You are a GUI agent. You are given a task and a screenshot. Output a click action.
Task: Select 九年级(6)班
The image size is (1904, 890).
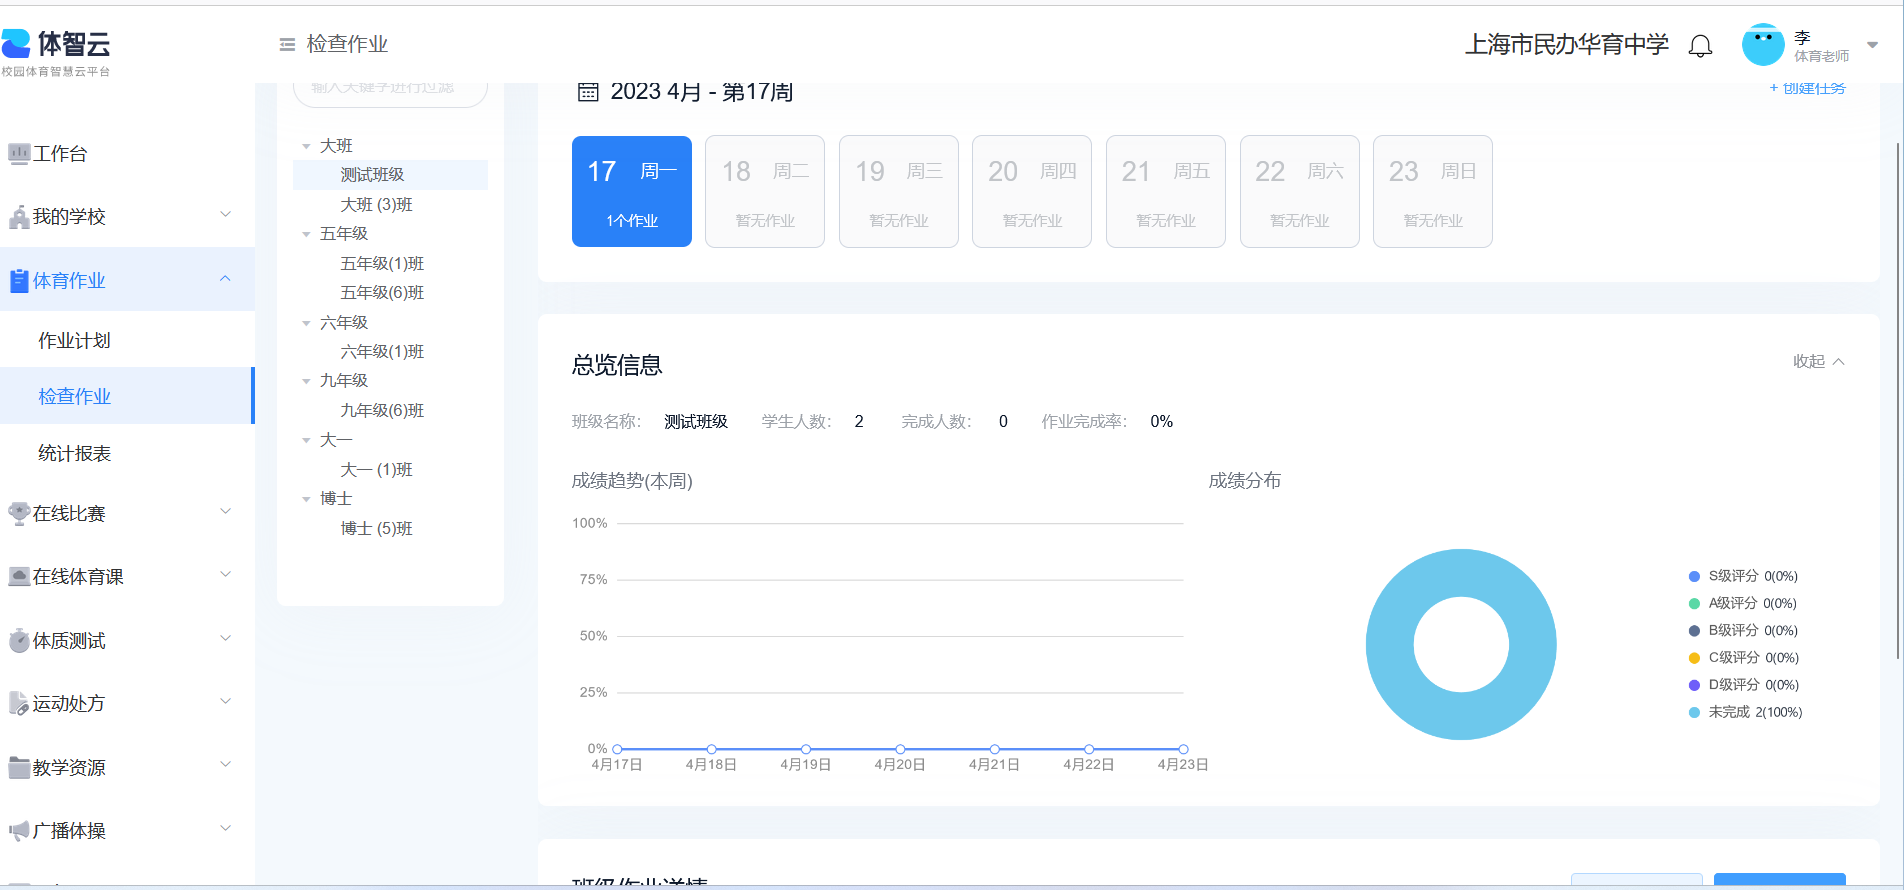coord(382,410)
